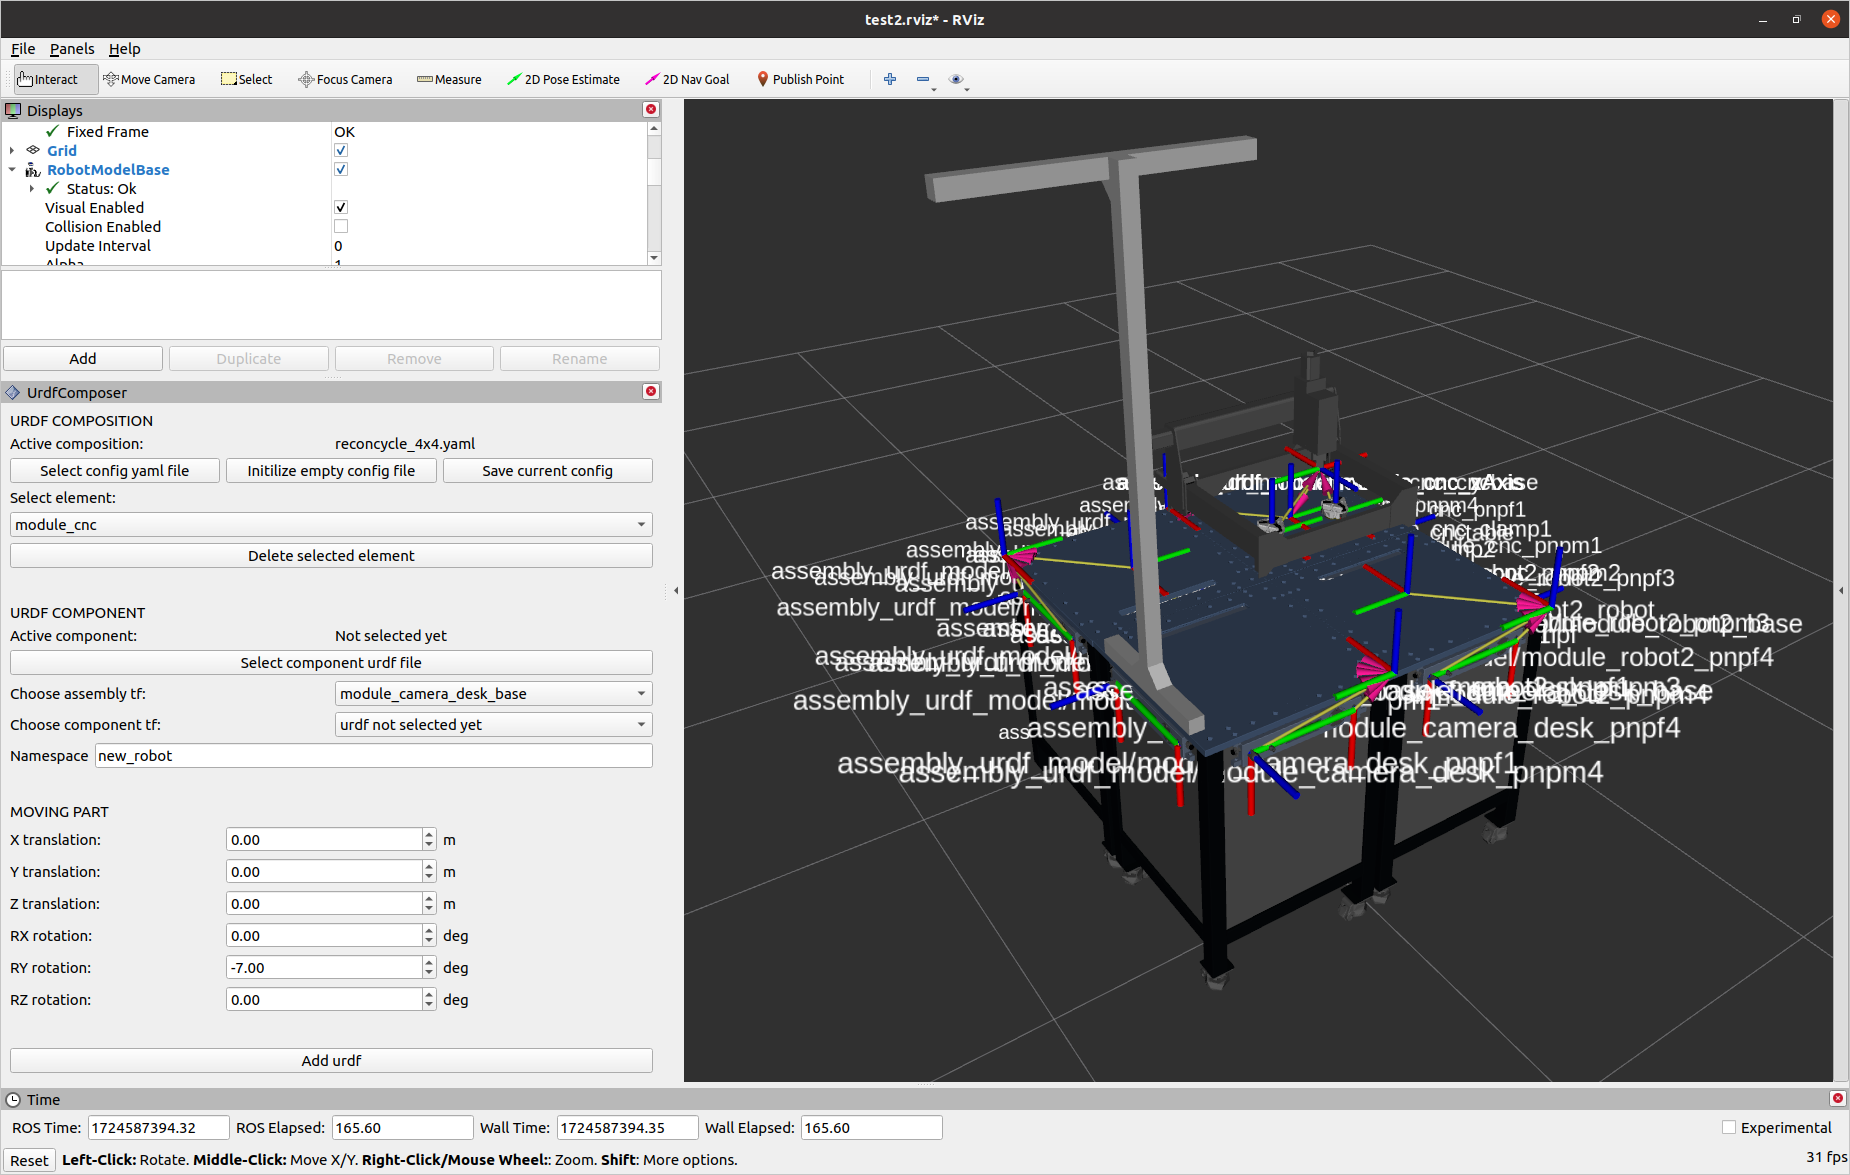Image resolution: width=1850 pixels, height=1175 pixels.
Task: Click the Wall Elapsed field
Action: click(x=871, y=1127)
